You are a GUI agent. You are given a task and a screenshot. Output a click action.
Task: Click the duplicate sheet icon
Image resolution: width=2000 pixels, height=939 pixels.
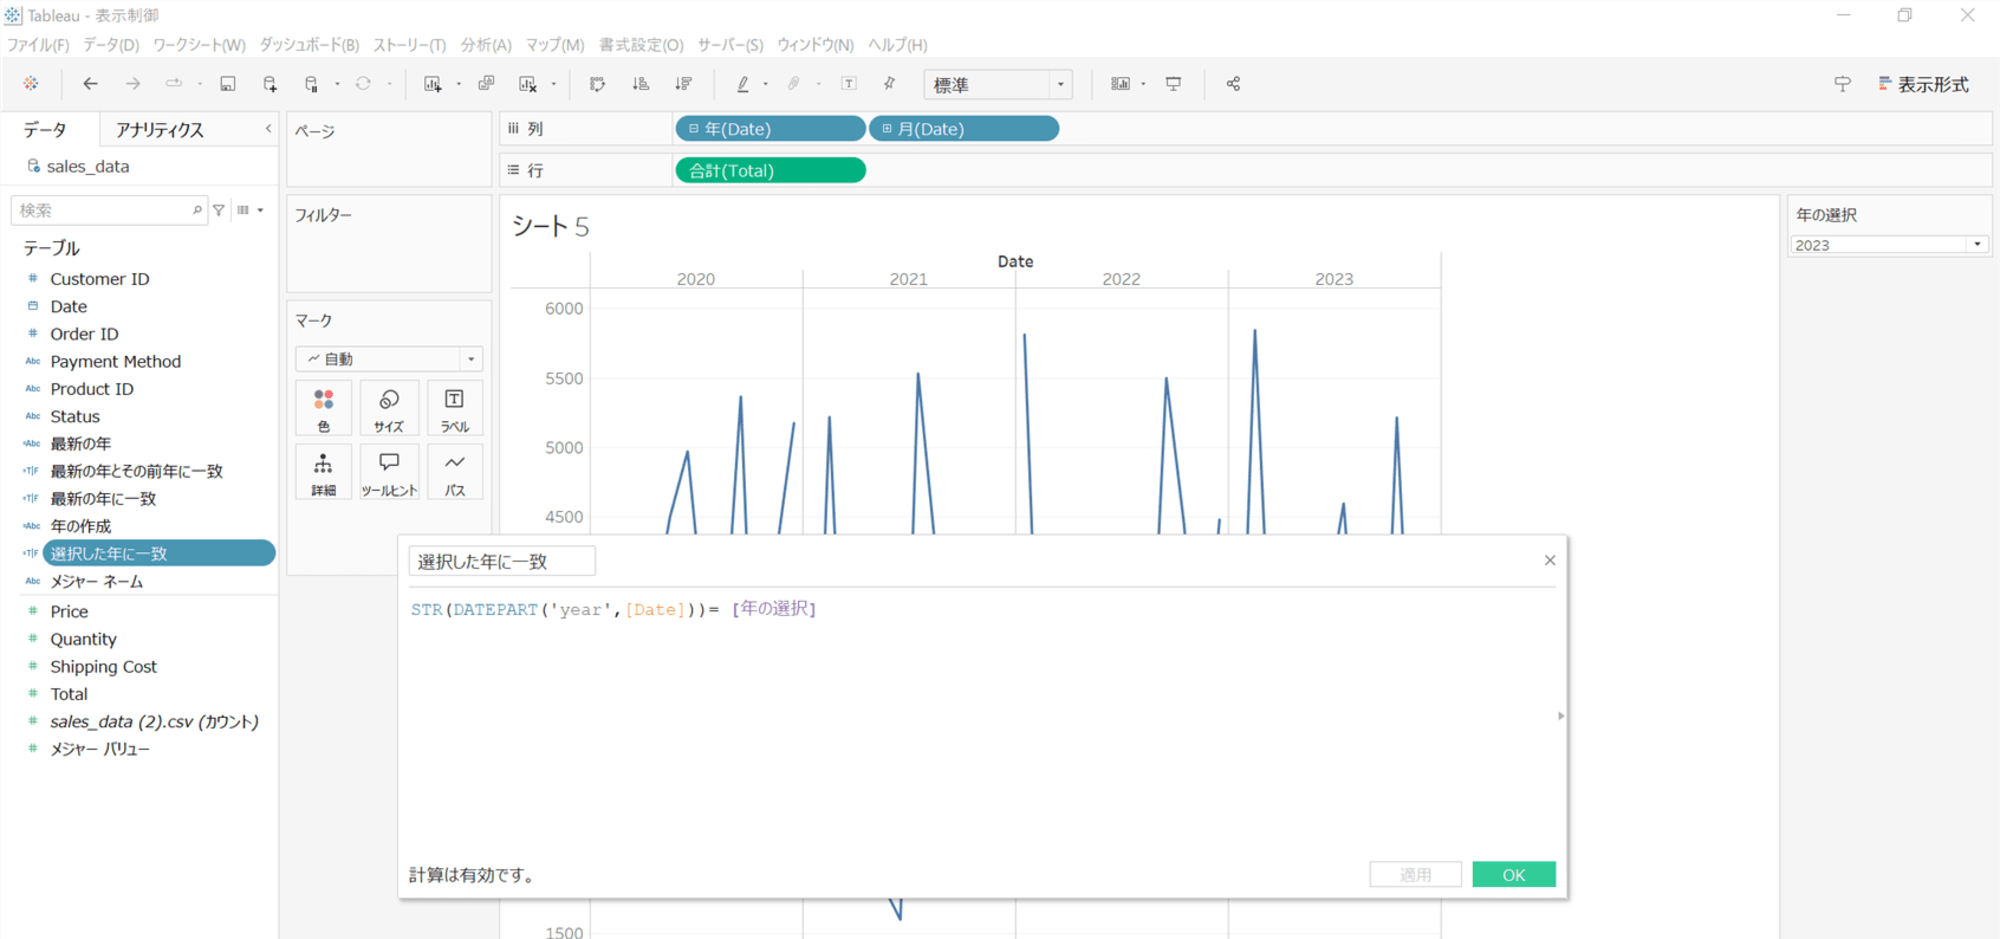click(x=486, y=84)
